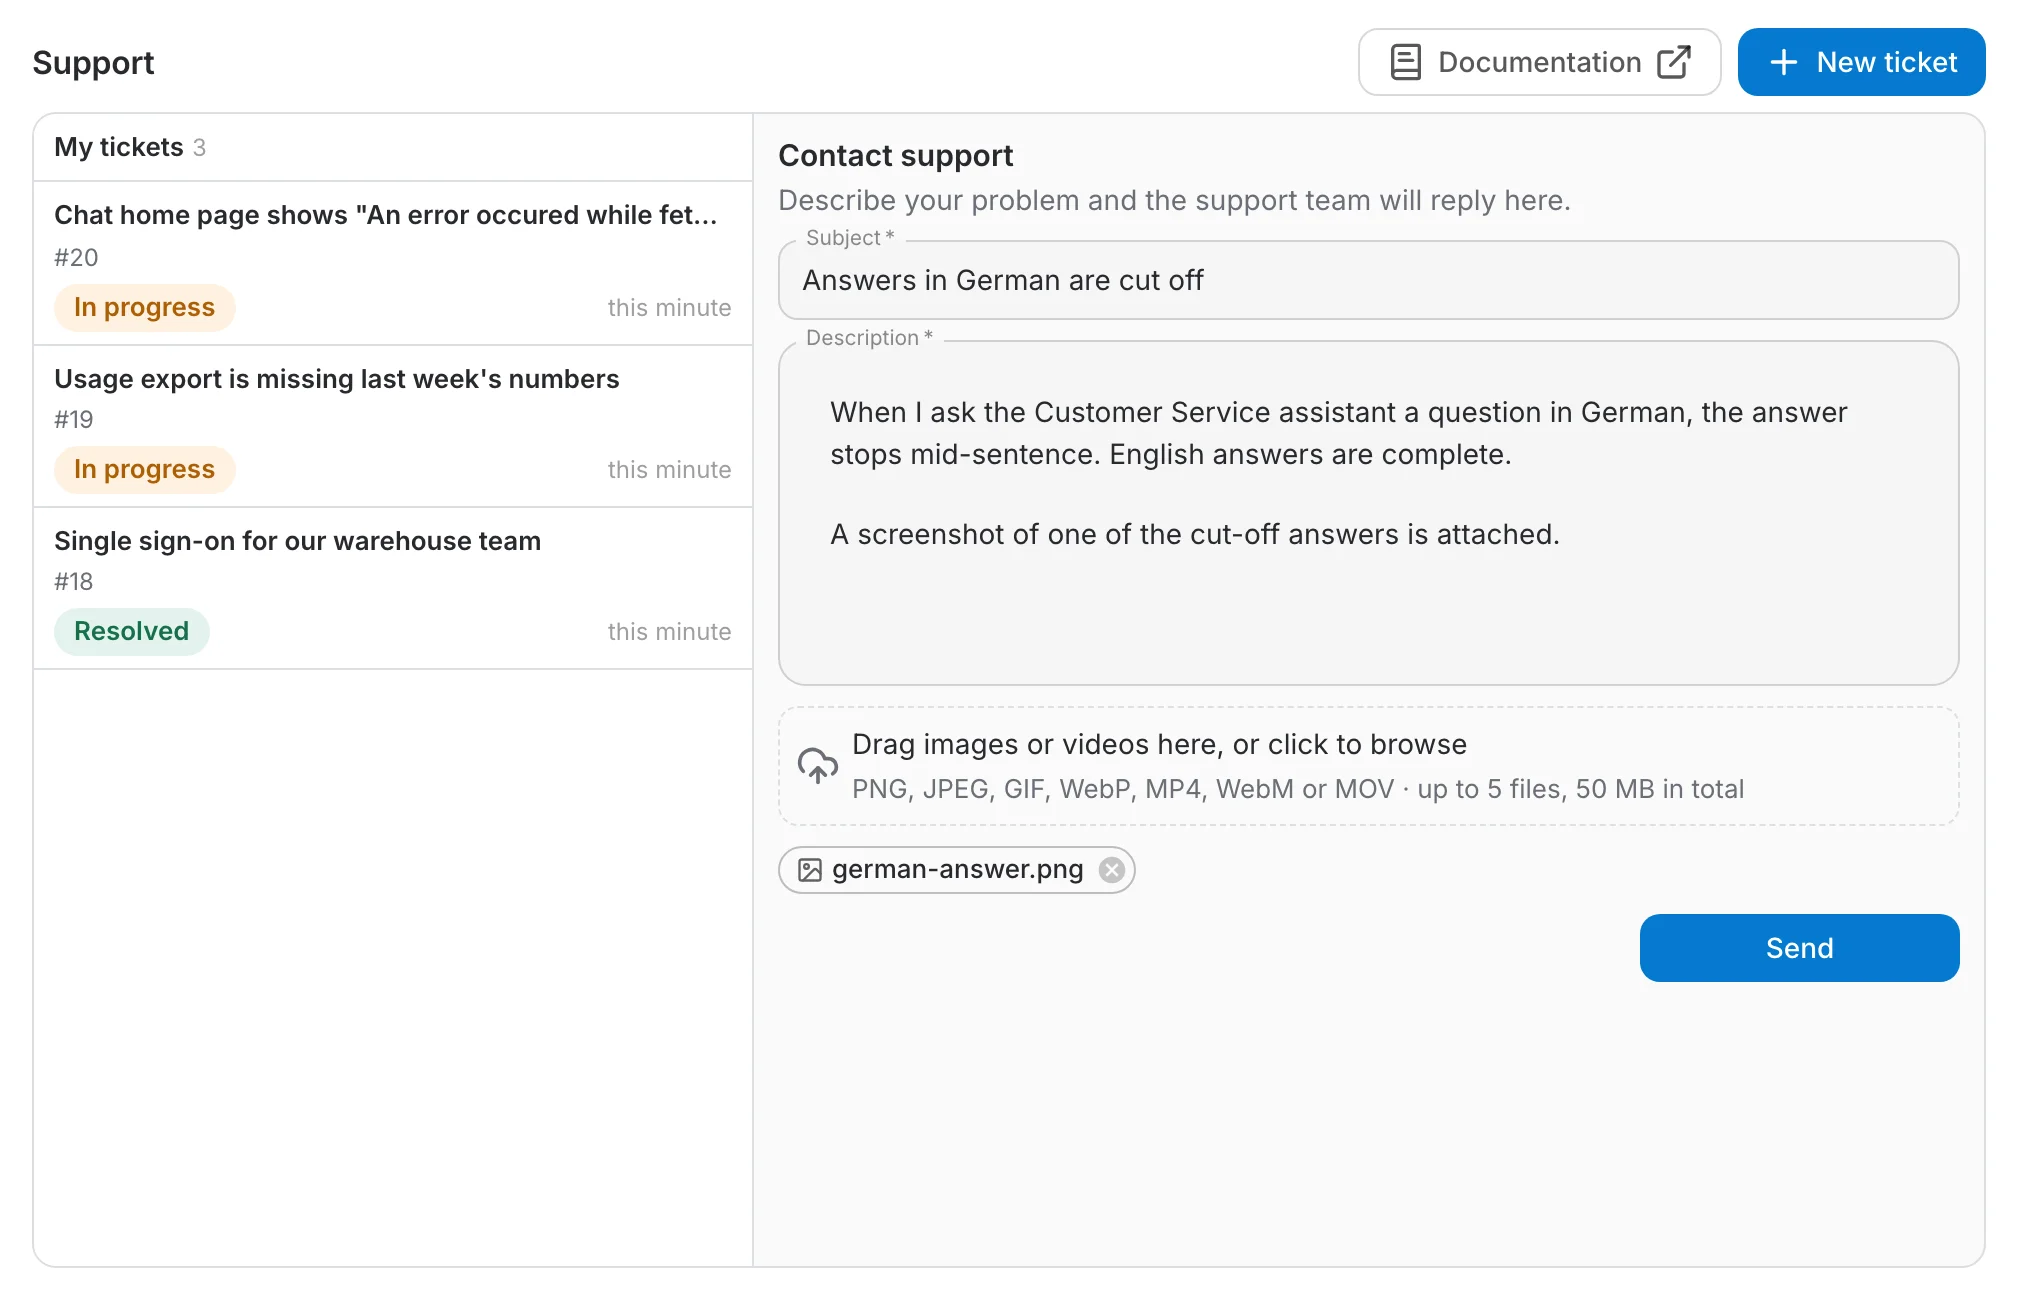Click the ticket count 3 next to My tickets
The height and width of the screenshot is (1300, 2018).
[199, 148]
